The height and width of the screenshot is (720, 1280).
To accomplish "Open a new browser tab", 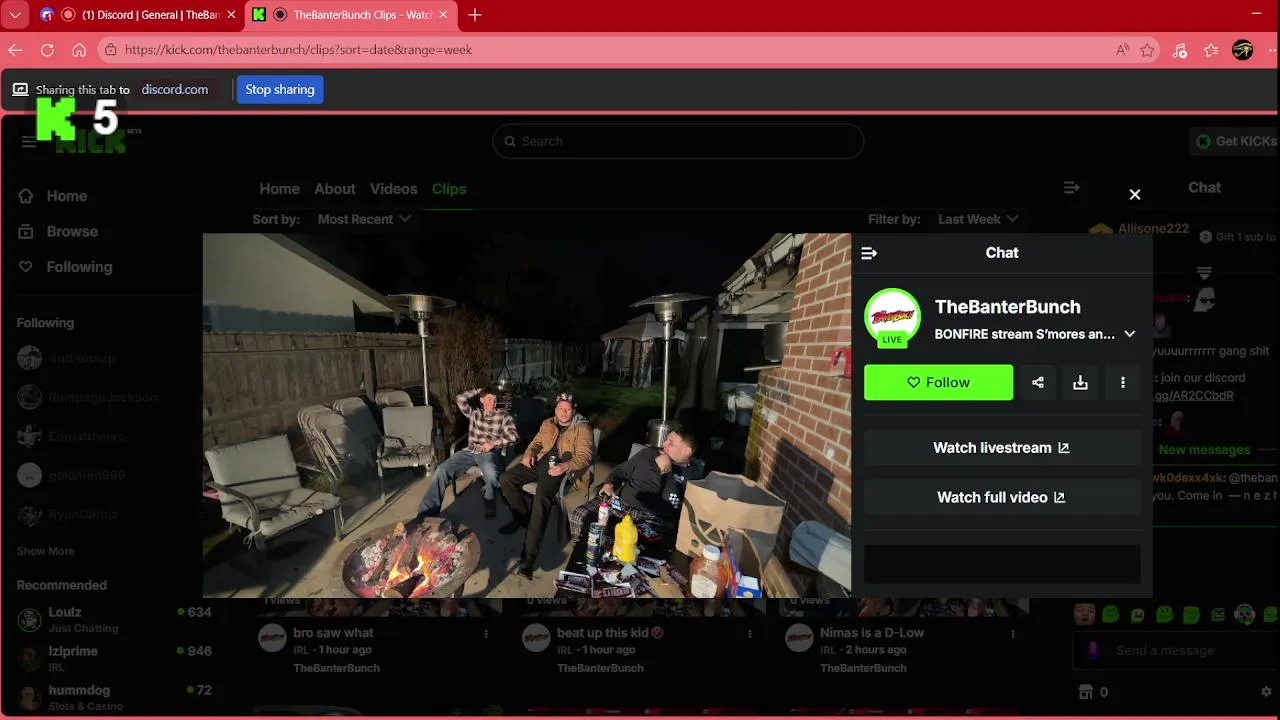I will click(475, 15).
